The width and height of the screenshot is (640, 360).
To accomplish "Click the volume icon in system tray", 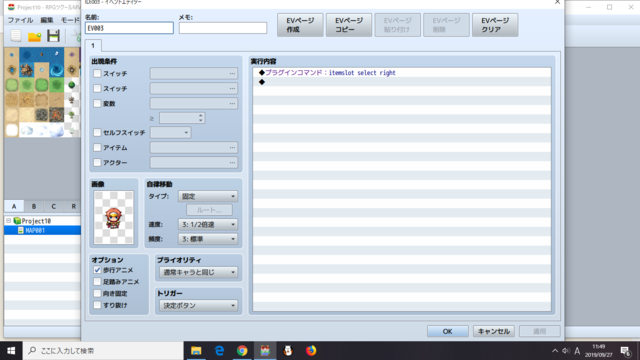I will click(566, 351).
